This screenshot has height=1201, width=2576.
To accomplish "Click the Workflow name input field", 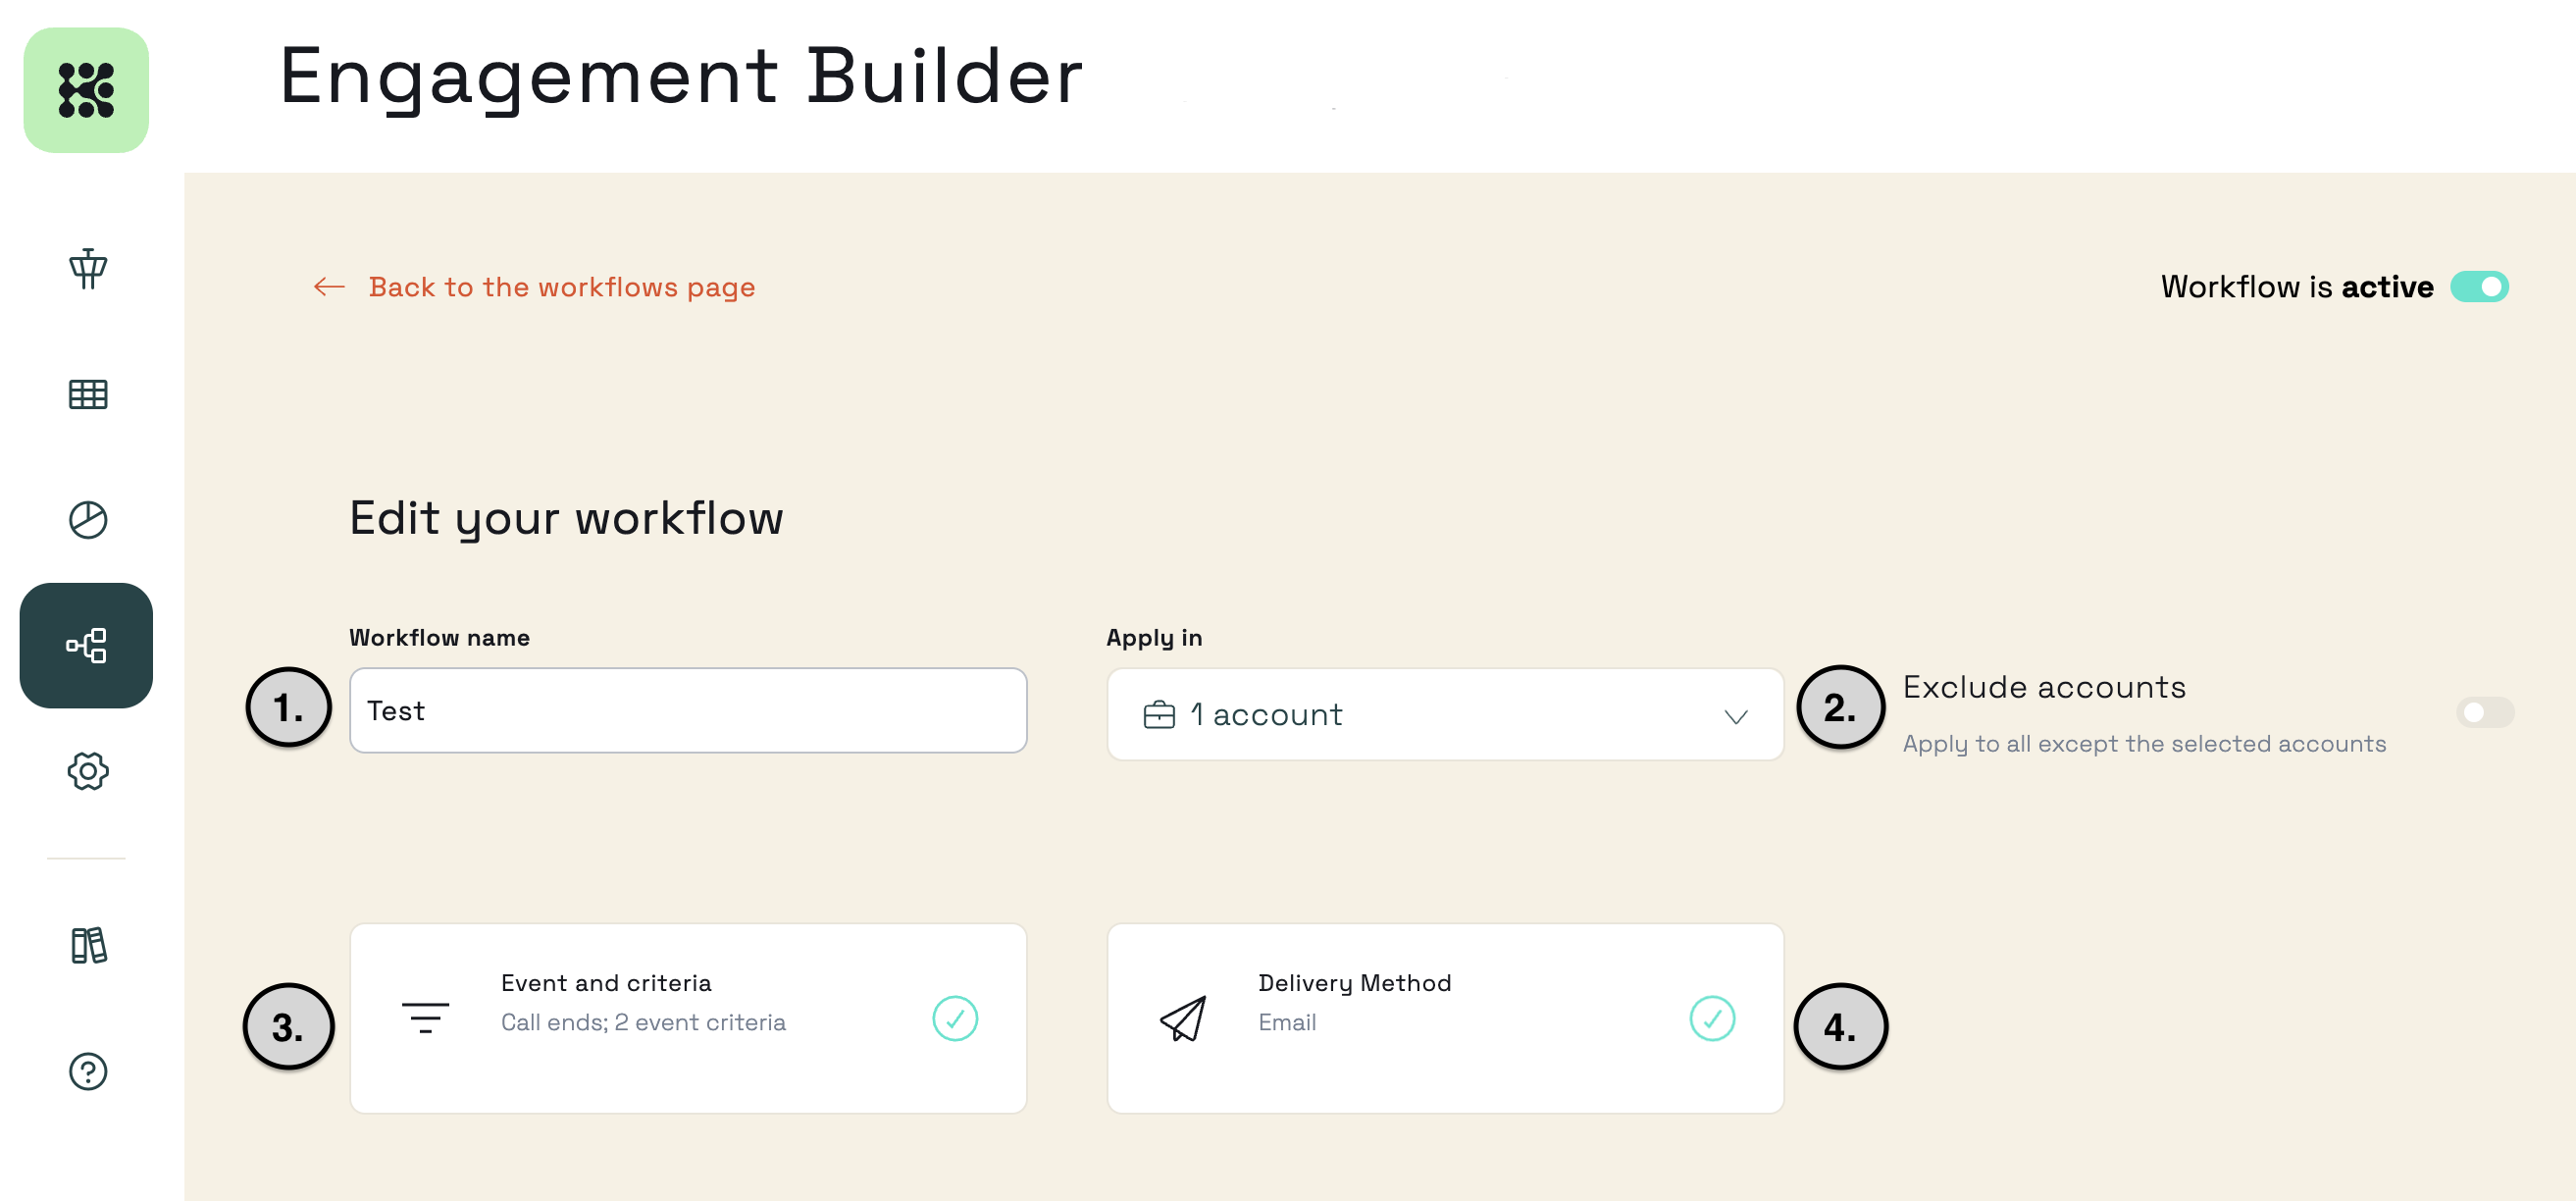I will (x=688, y=710).
